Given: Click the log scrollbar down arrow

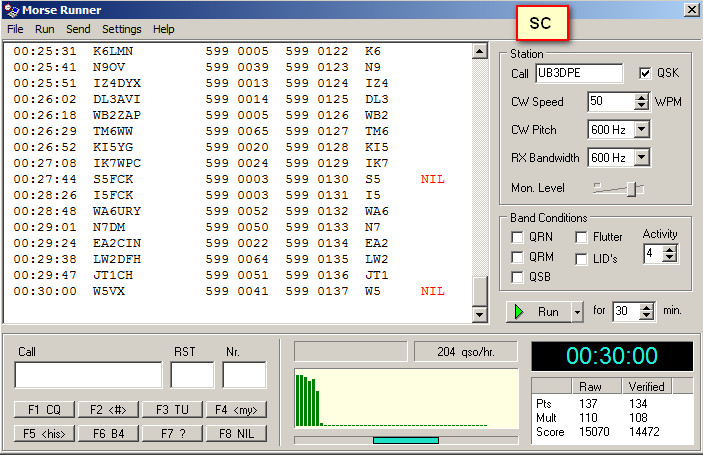Looking at the screenshot, I should [479, 315].
